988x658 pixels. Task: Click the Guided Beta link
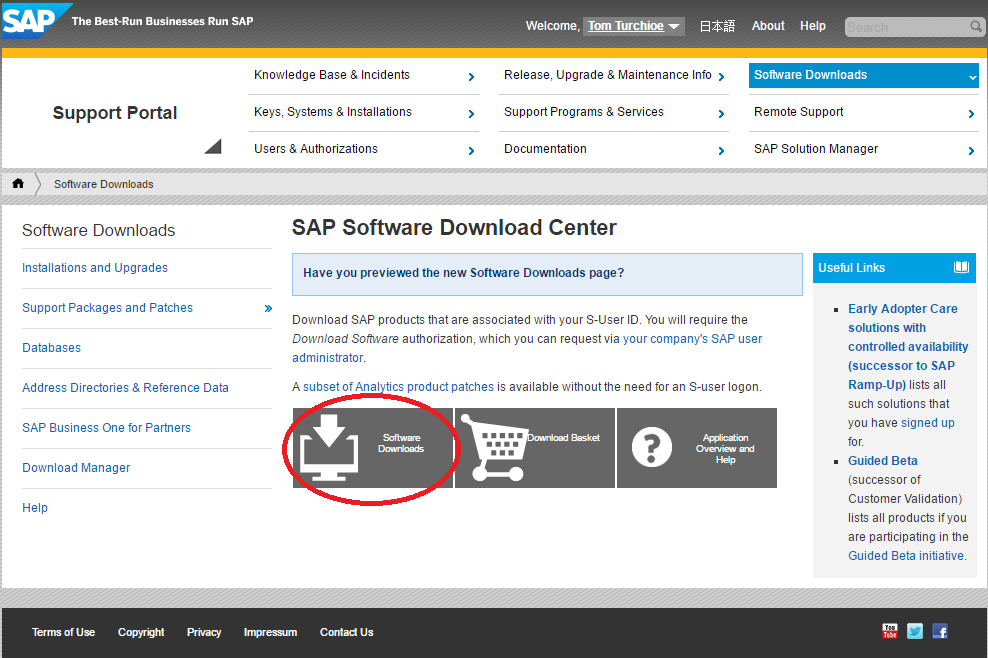click(x=883, y=461)
